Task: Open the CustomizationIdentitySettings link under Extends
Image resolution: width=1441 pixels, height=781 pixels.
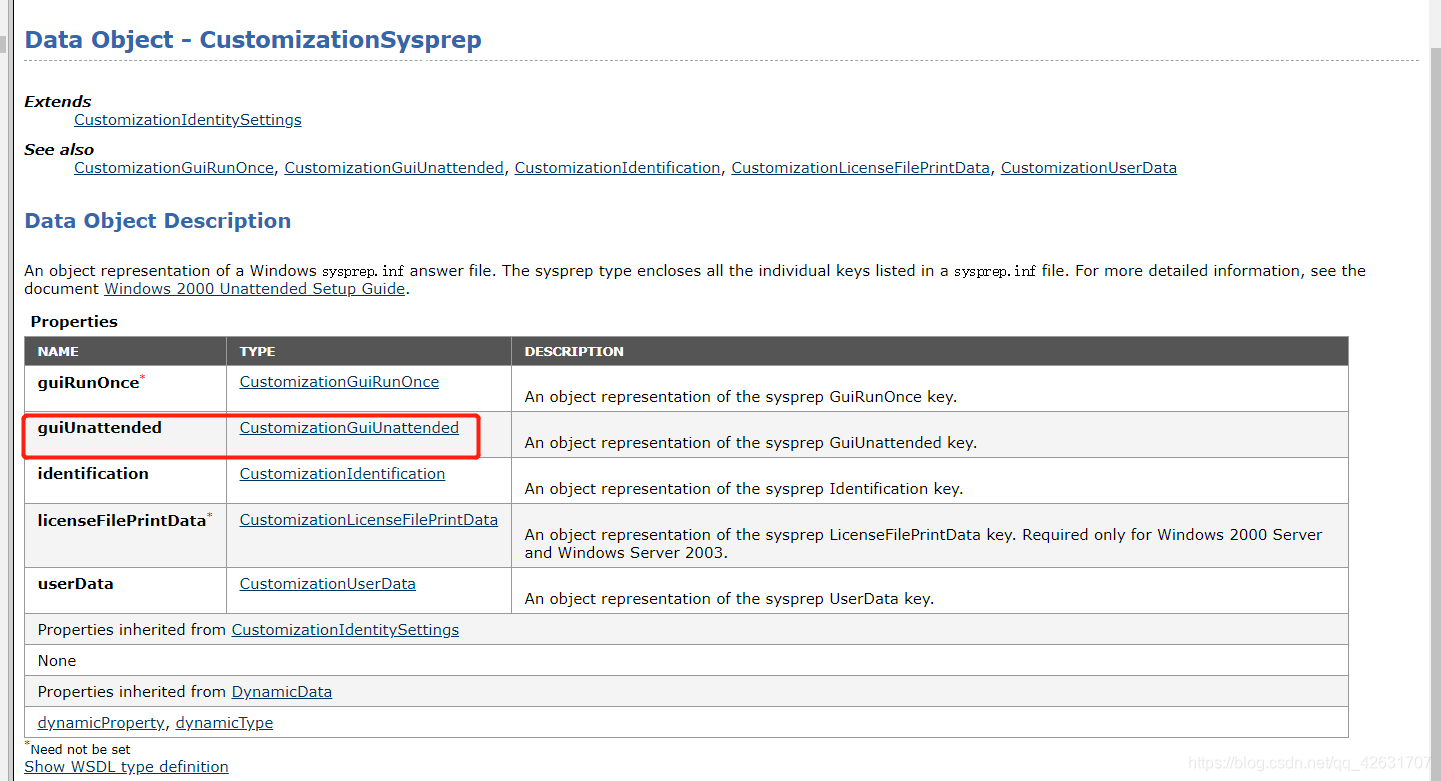Action: tap(188, 120)
